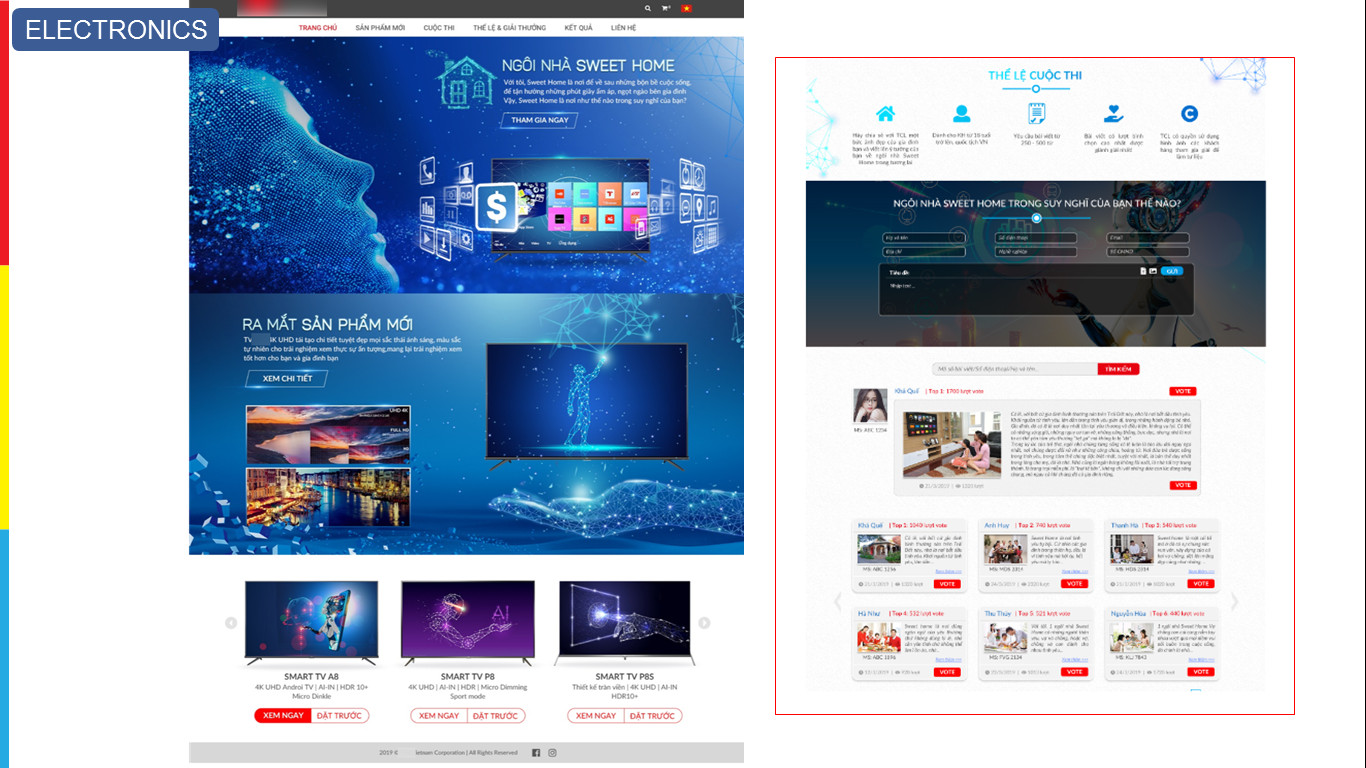Click XEM NGAY under Smart TV P8
This screenshot has height=768, width=1366.
coord(439,716)
